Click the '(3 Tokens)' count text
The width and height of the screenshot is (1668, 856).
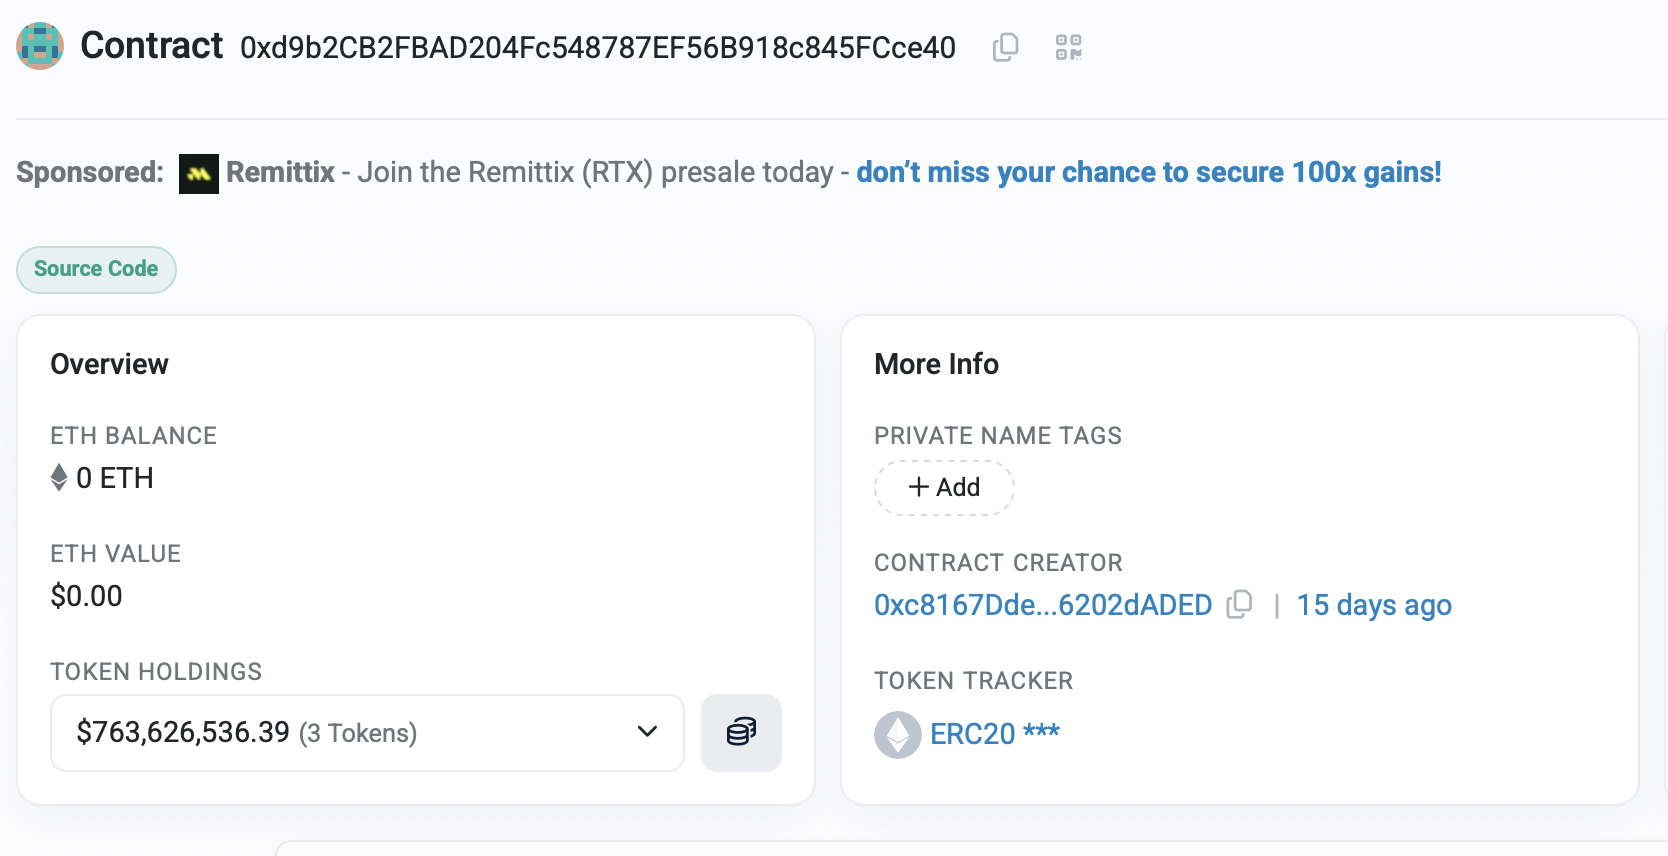tap(358, 733)
